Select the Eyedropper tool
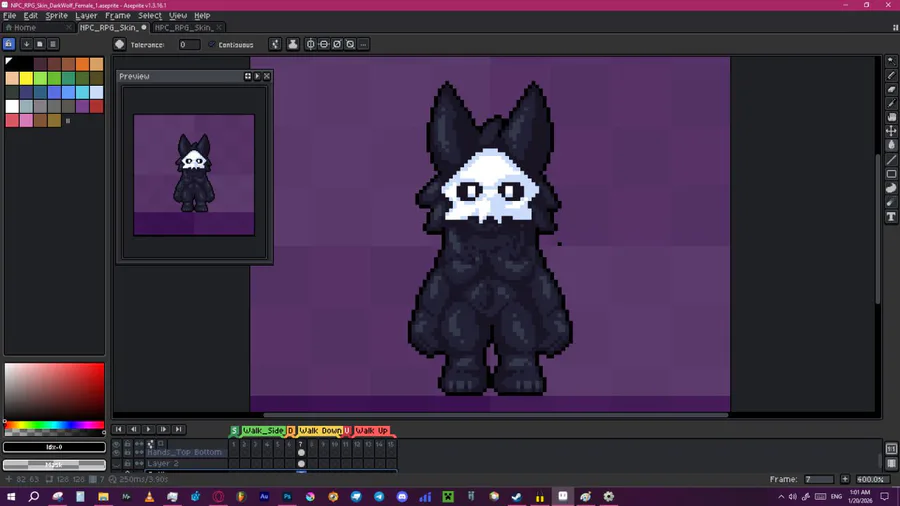Image resolution: width=900 pixels, height=506 pixels. [891, 103]
